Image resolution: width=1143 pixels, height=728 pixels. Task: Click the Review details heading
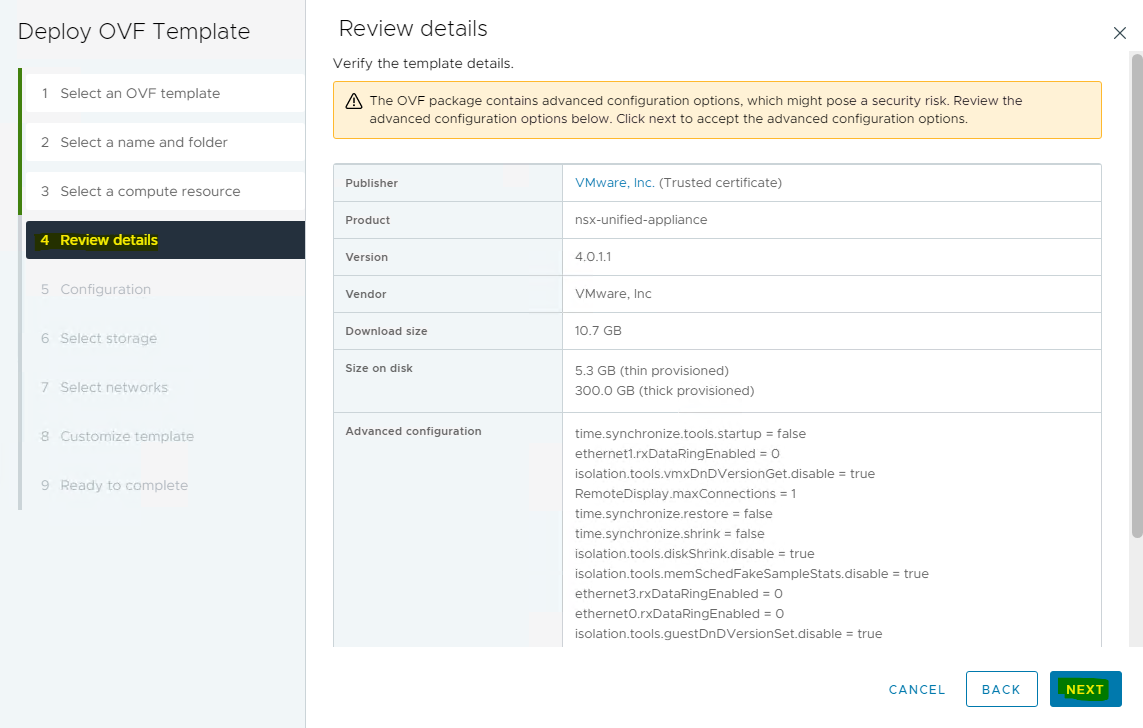[413, 28]
